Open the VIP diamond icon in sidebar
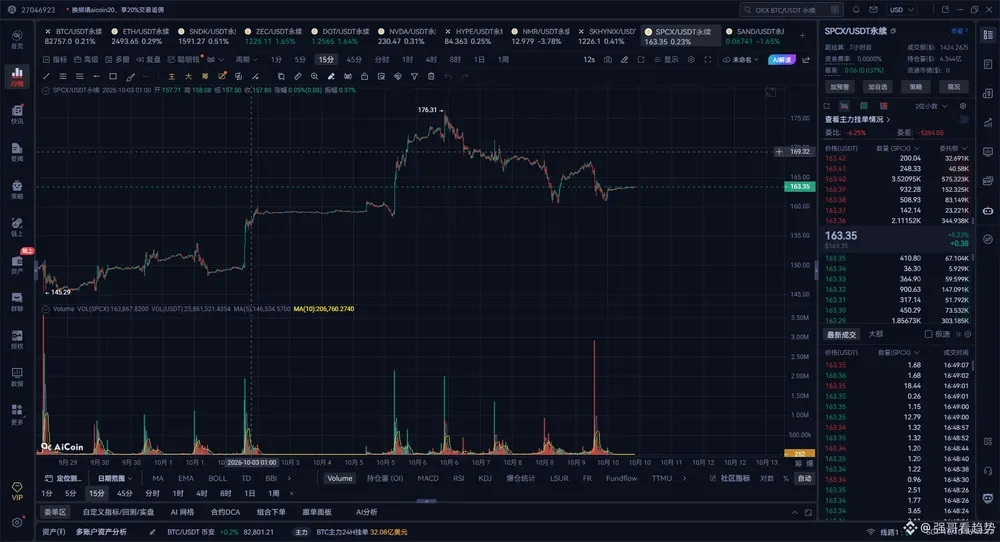The width and height of the screenshot is (1000, 542). pos(17,490)
